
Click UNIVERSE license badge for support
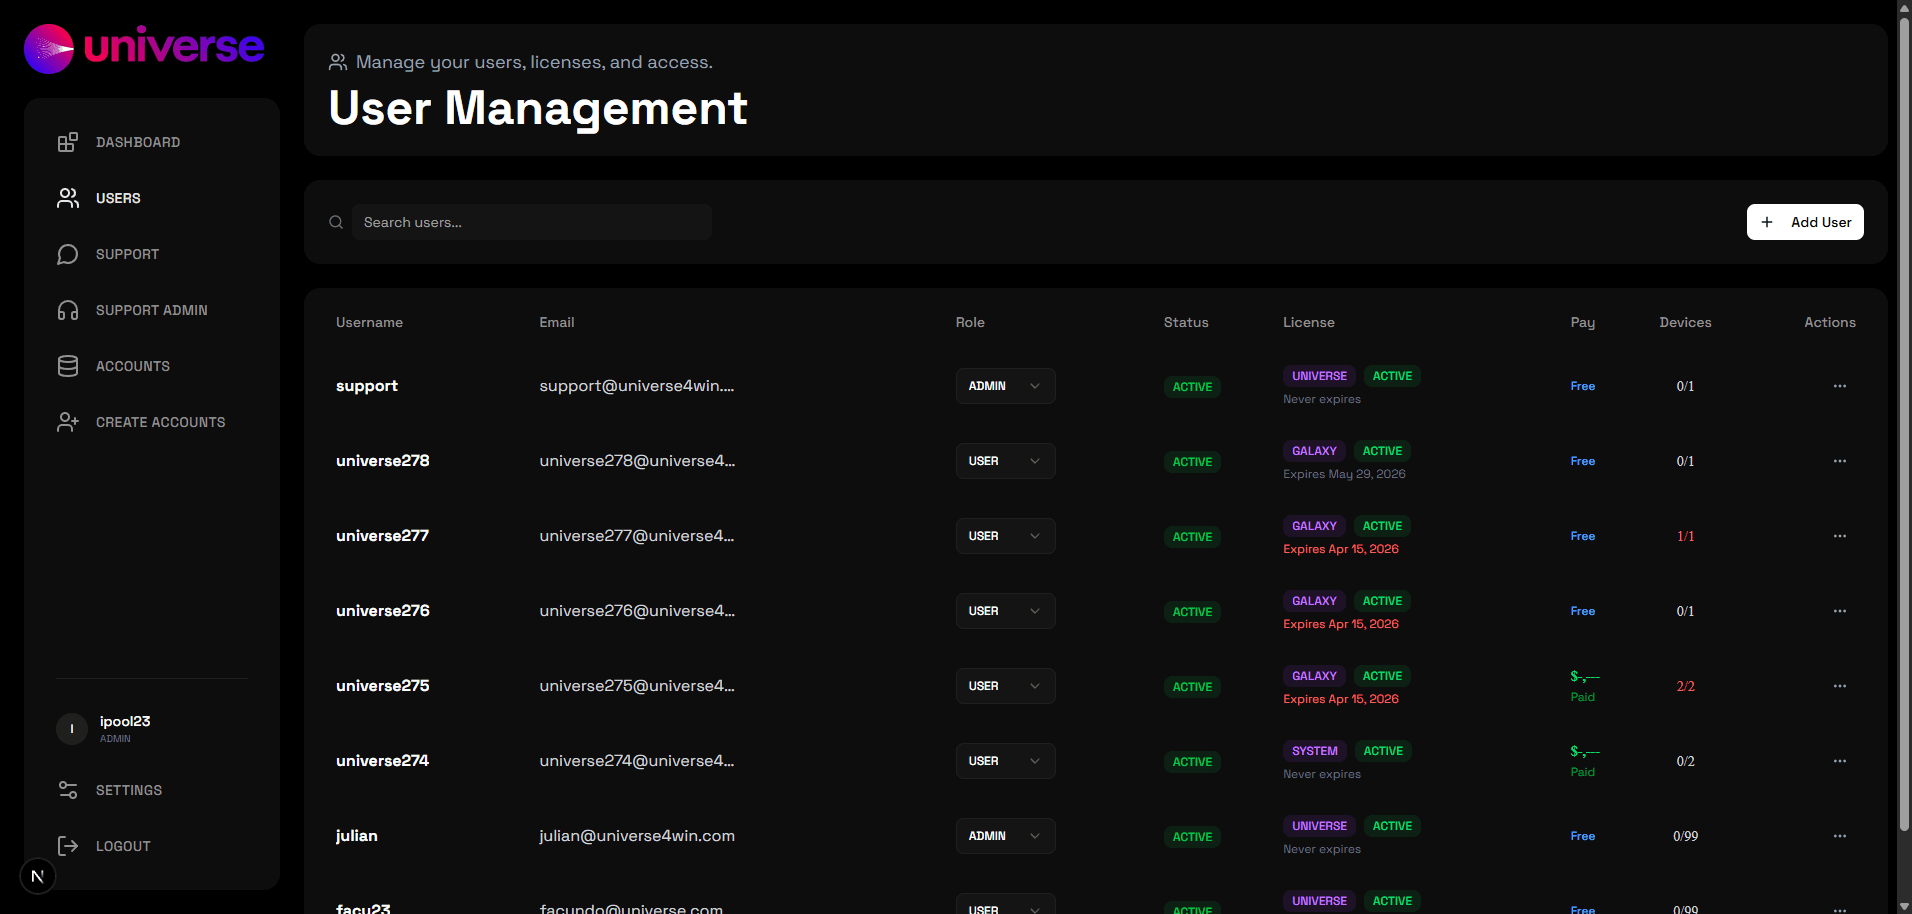click(1319, 376)
